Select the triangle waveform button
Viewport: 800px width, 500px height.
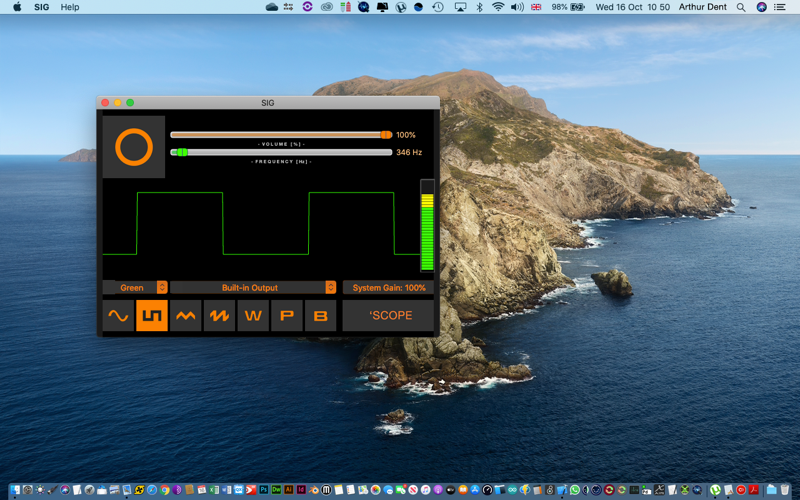186,316
